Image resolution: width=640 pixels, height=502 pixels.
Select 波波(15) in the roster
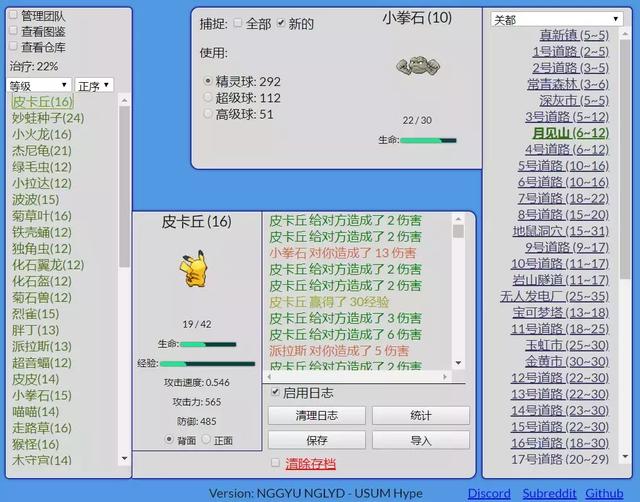tap(36, 200)
